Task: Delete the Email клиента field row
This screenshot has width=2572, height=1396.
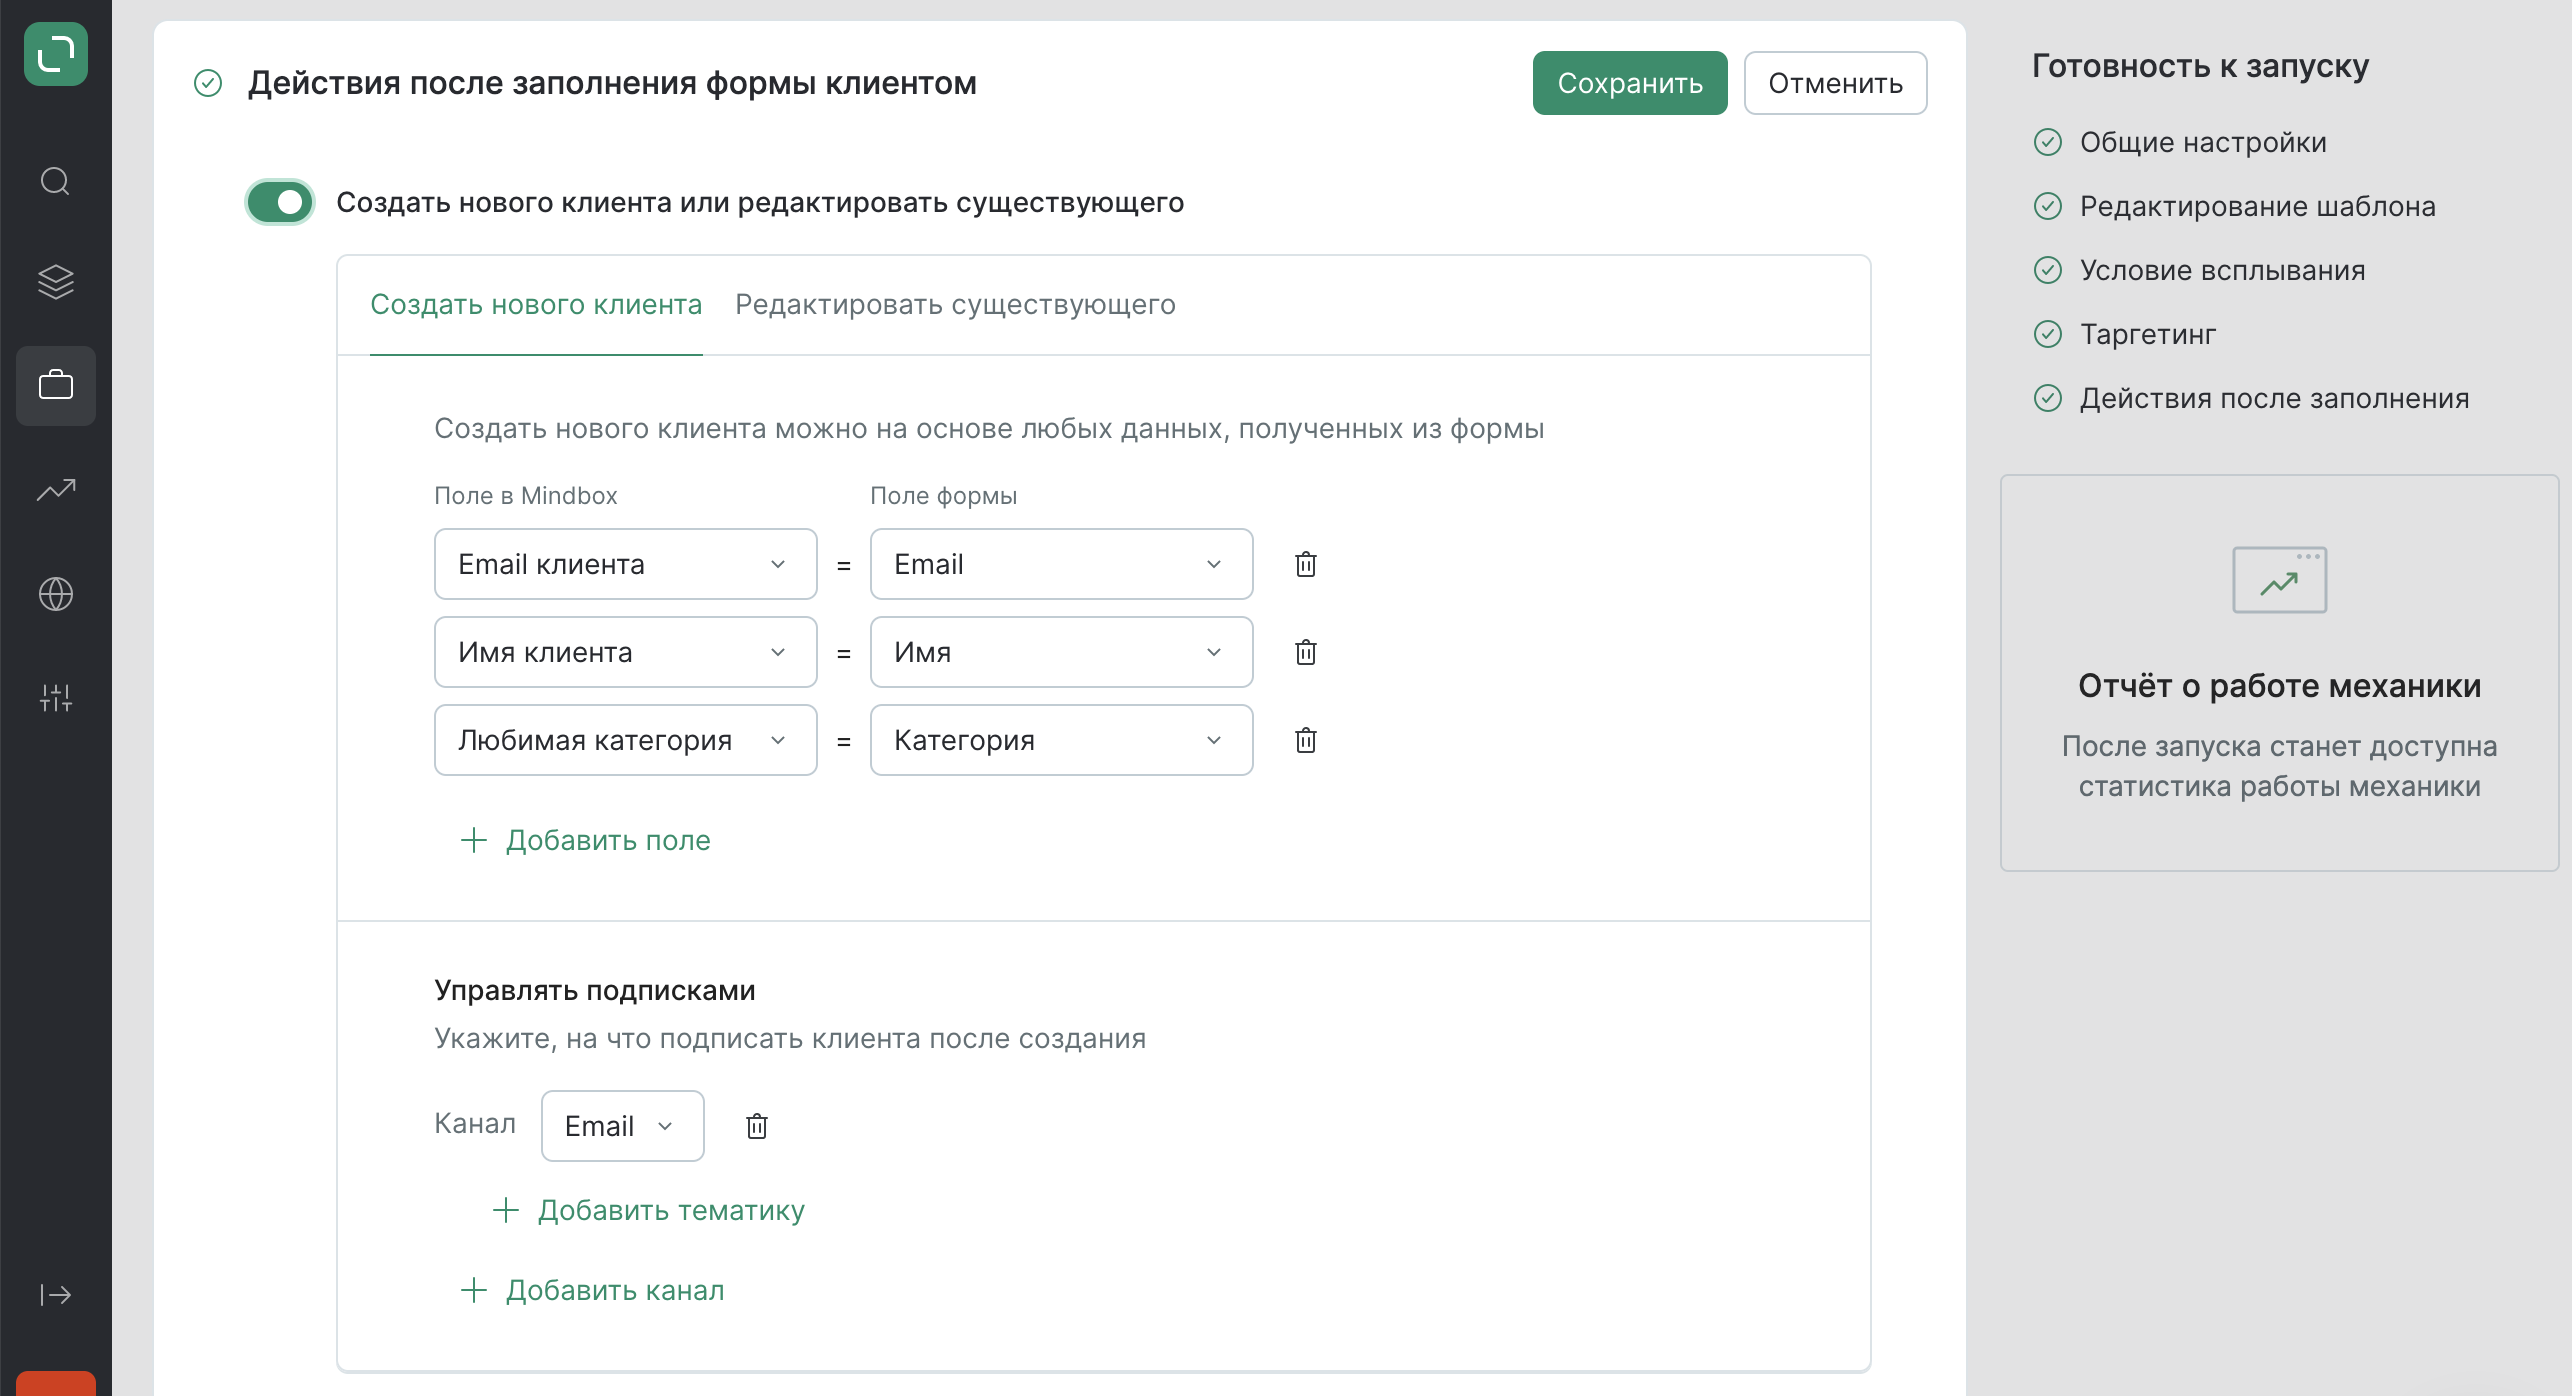Action: click(x=1306, y=564)
